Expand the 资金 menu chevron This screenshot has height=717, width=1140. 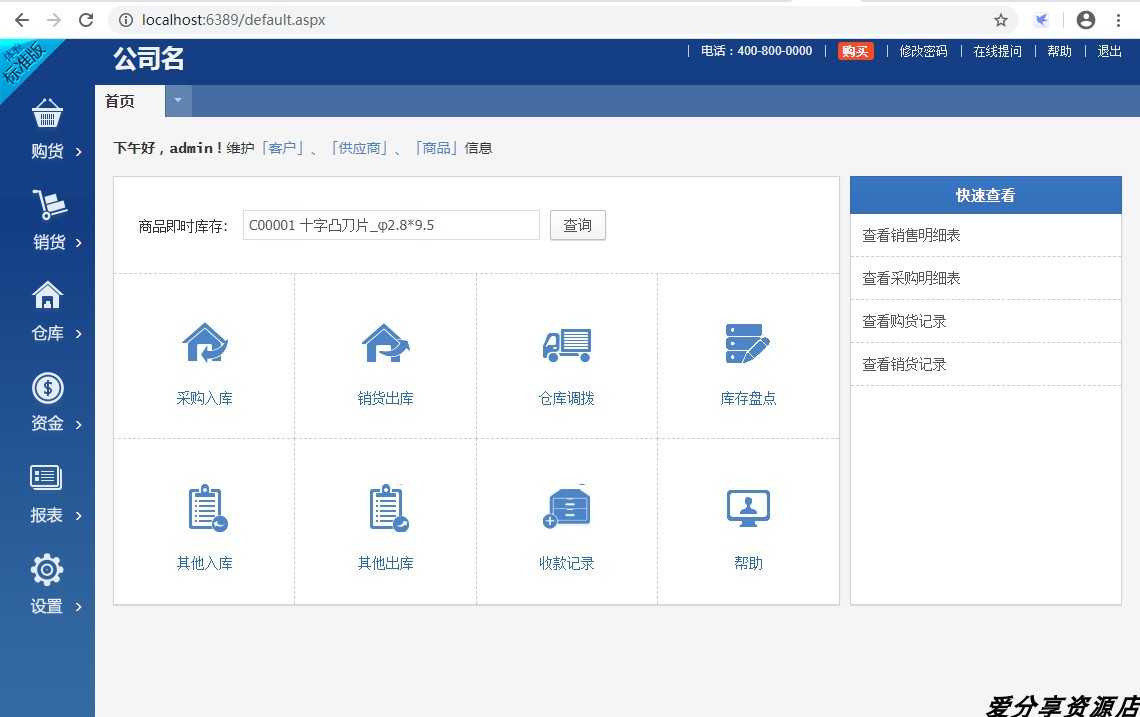(x=79, y=425)
